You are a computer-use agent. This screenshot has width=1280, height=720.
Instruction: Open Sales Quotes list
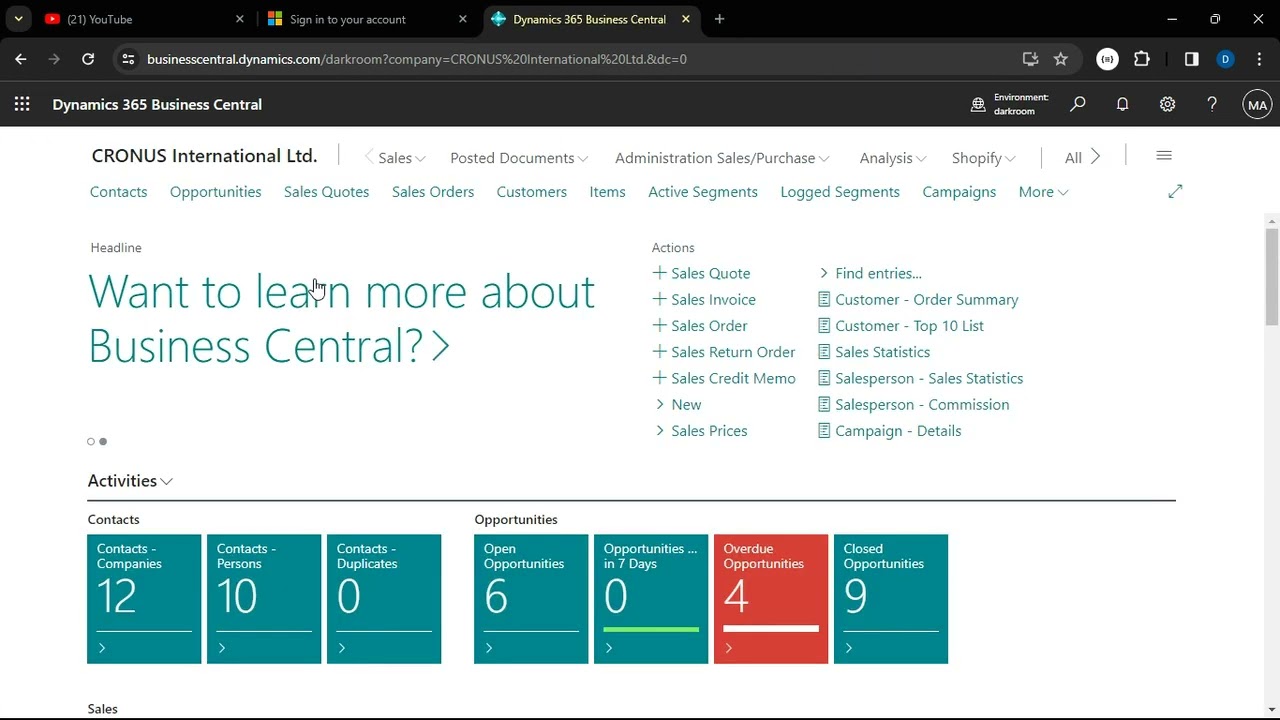pos(326,192)
